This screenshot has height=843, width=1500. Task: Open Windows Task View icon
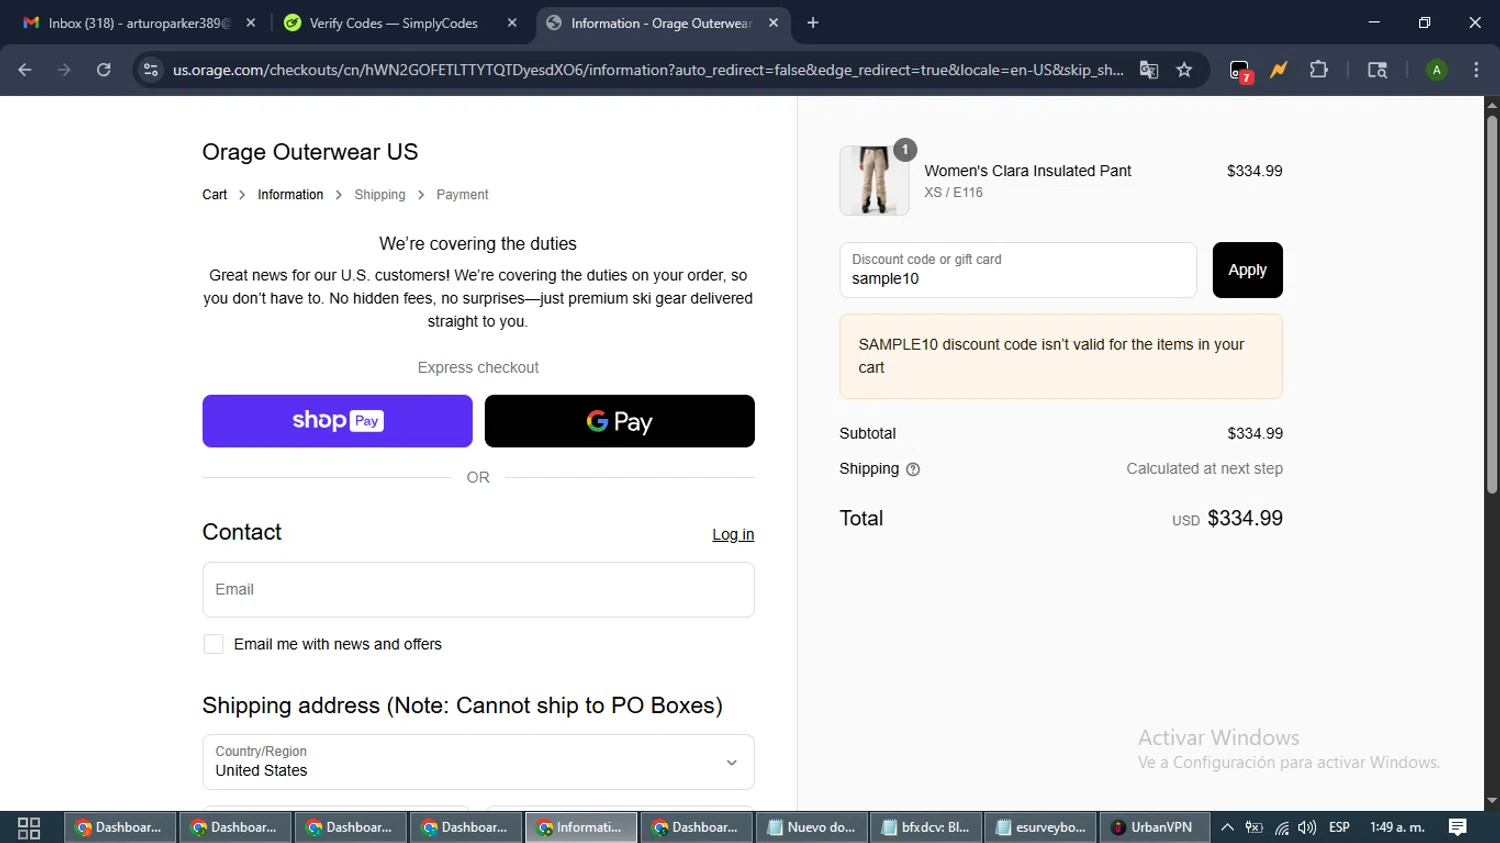coord(29,828)
